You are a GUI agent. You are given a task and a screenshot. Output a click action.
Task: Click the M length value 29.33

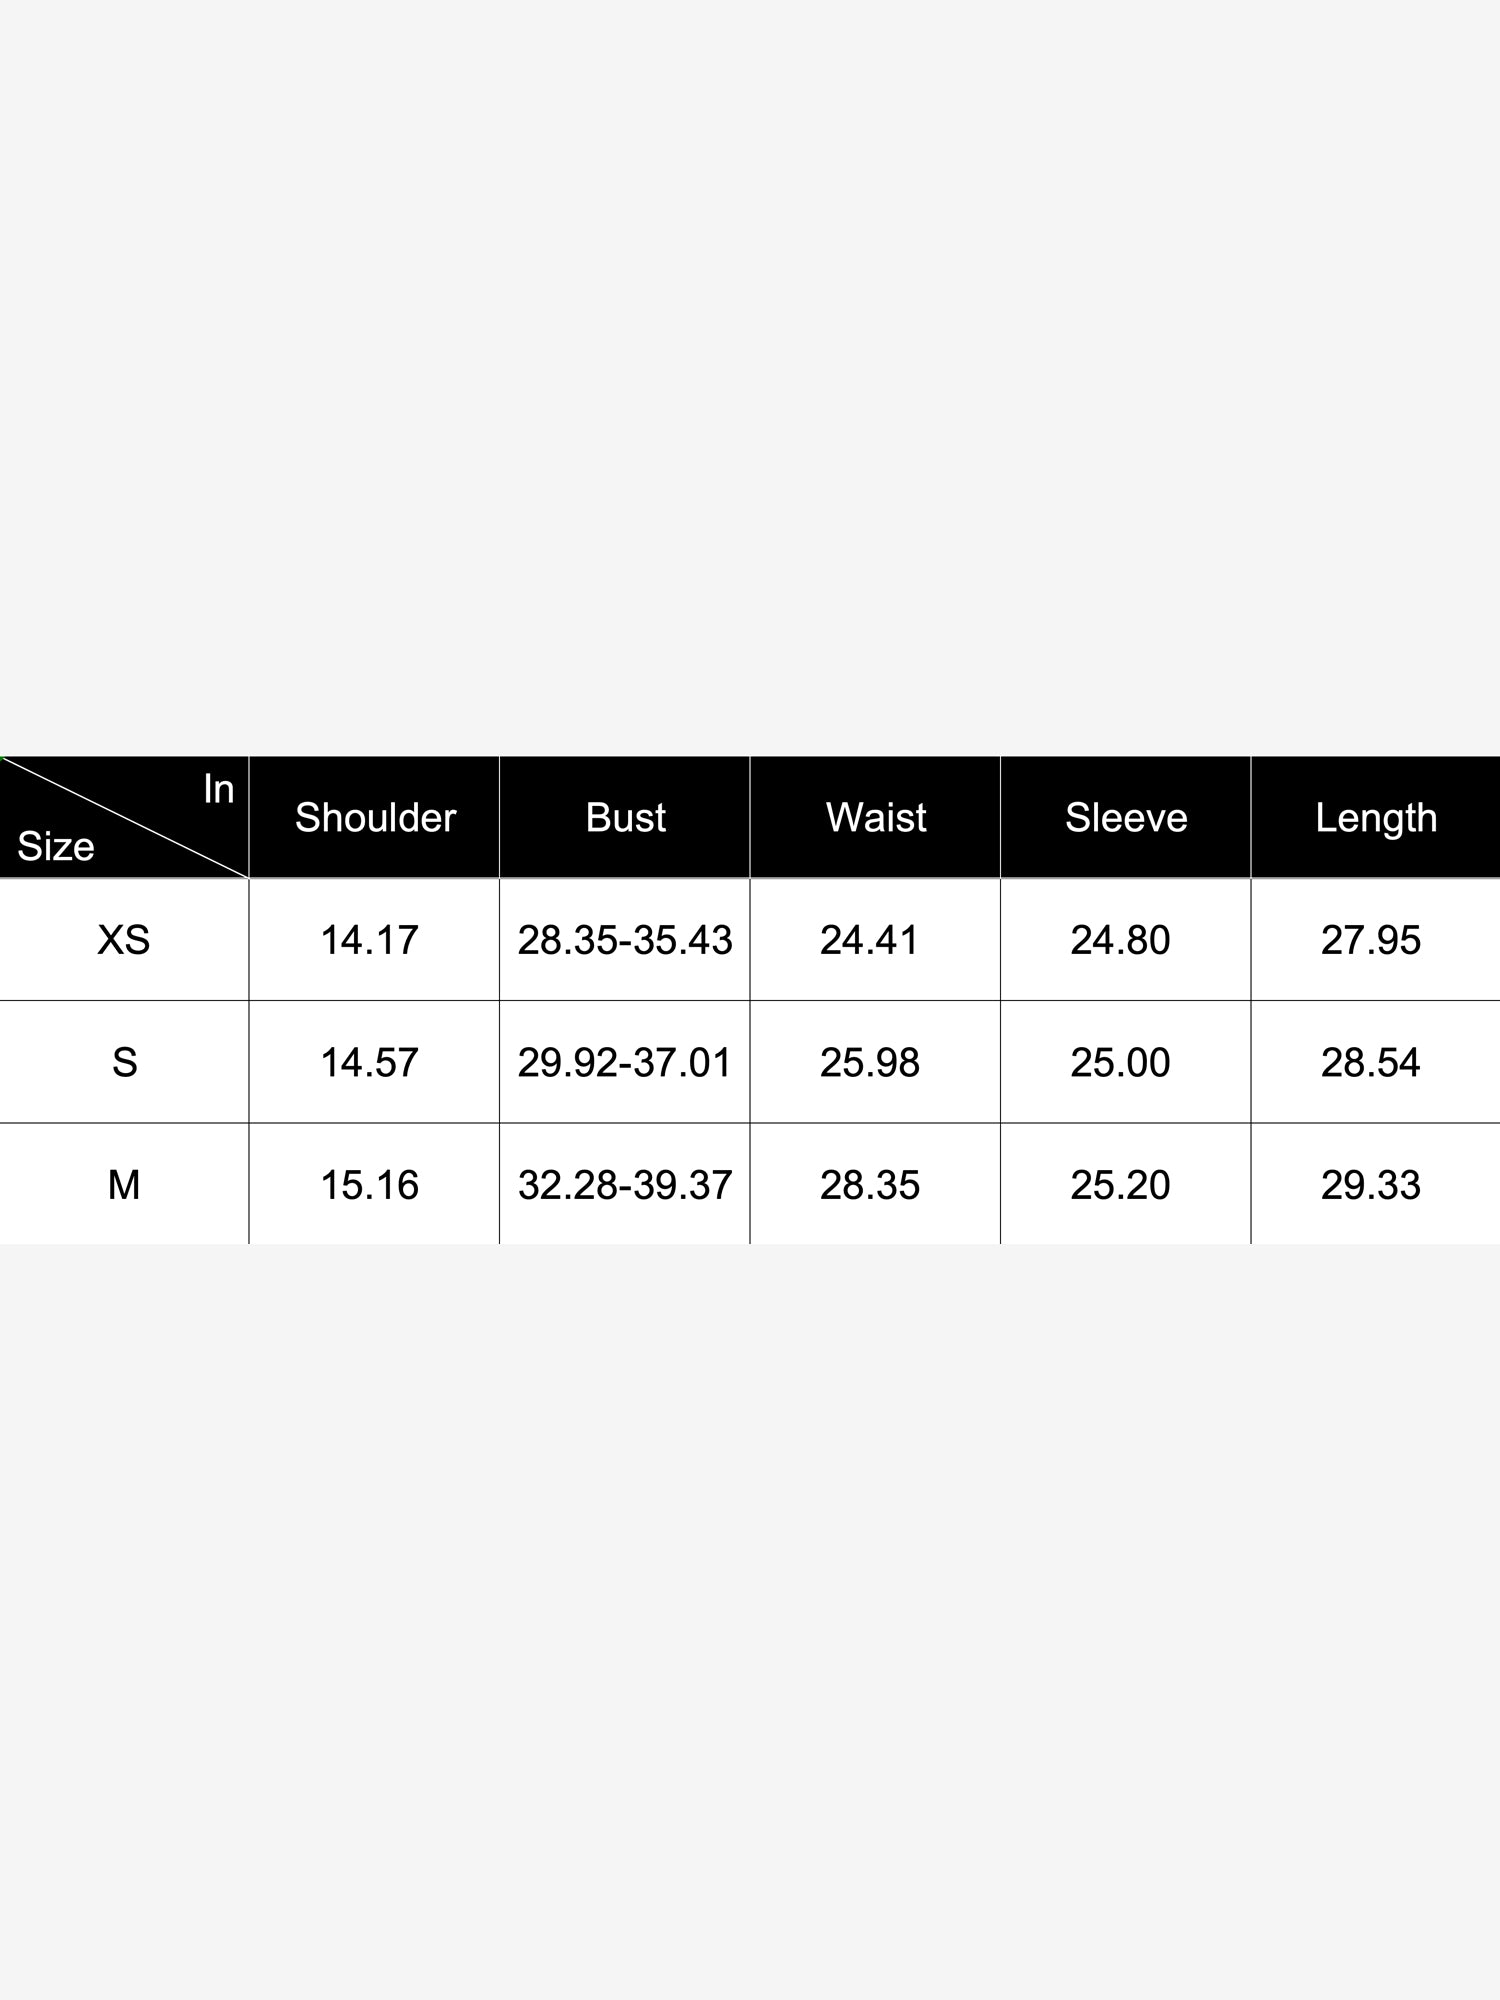point(1371,1185)
